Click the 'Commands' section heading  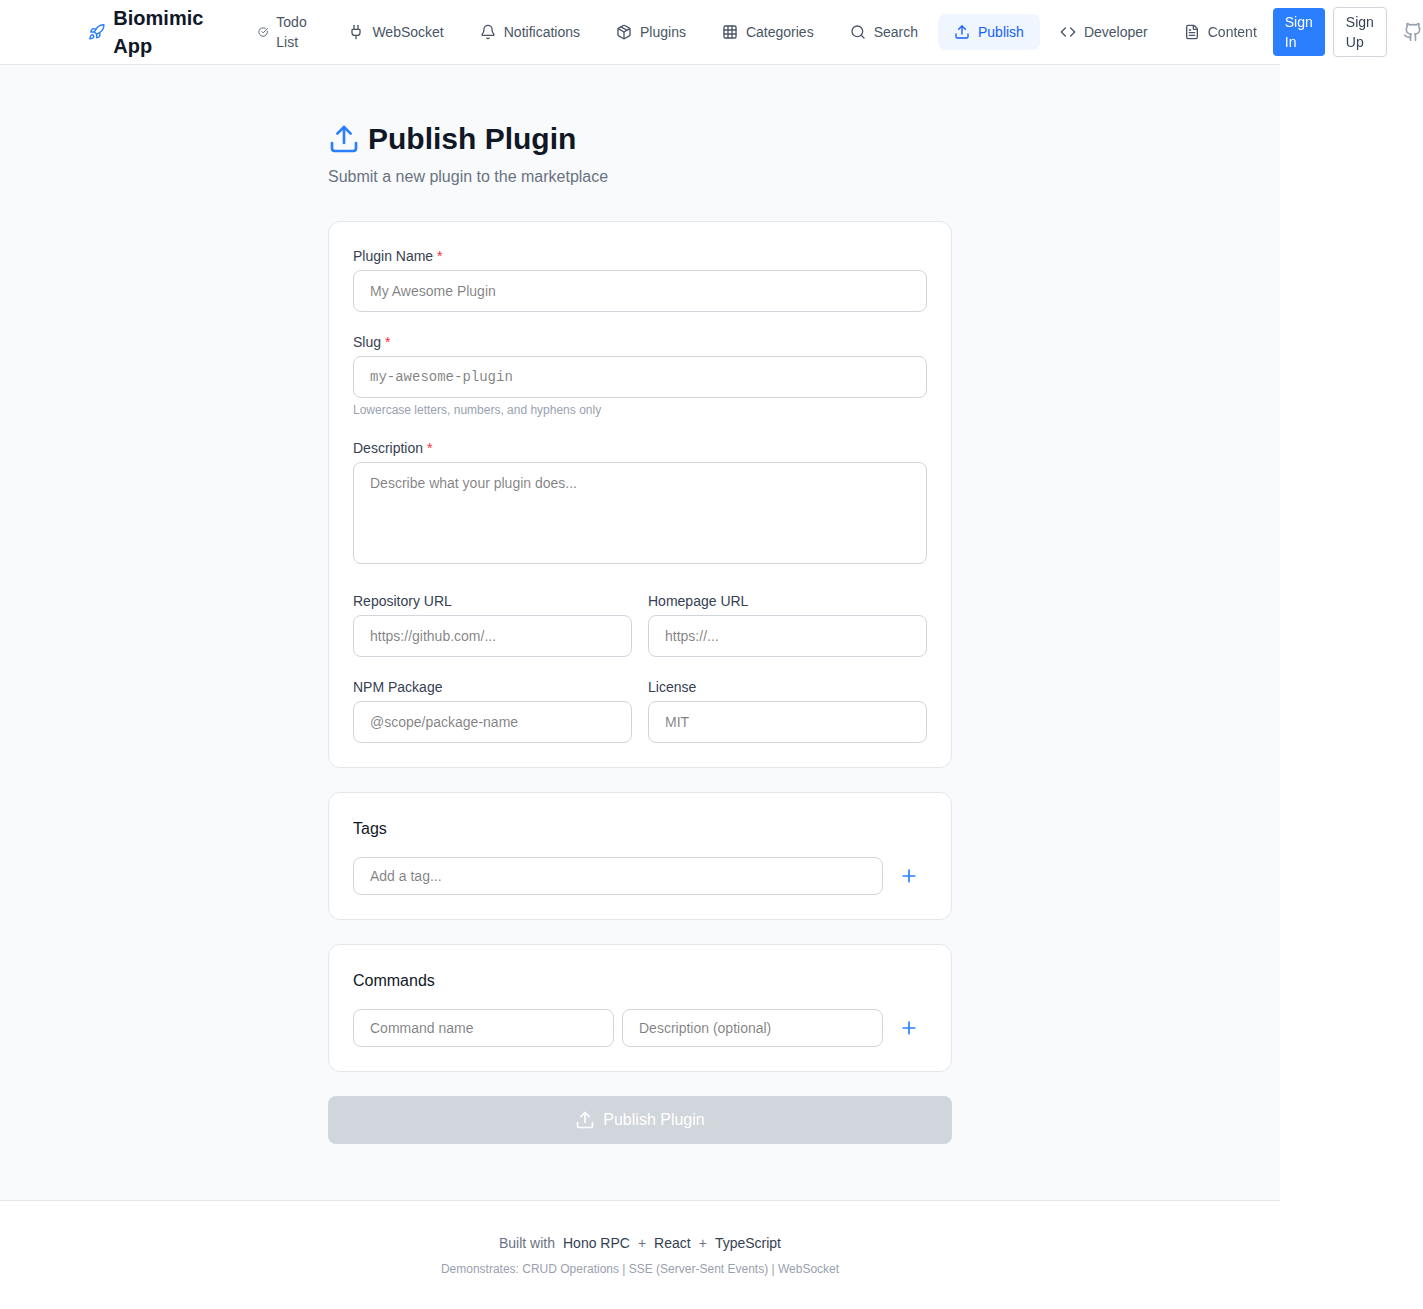pyautogui.click(x=394, y=980)
